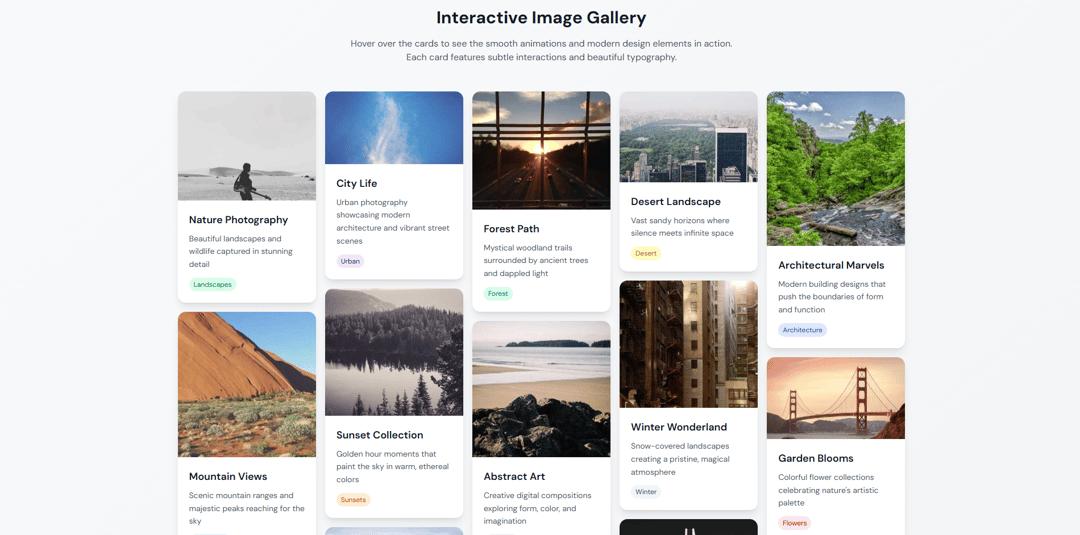The height and width of the screenshot is (535, 1080).
Task: Click 'Modern building designs' description
Action: (x=832, y=297)
